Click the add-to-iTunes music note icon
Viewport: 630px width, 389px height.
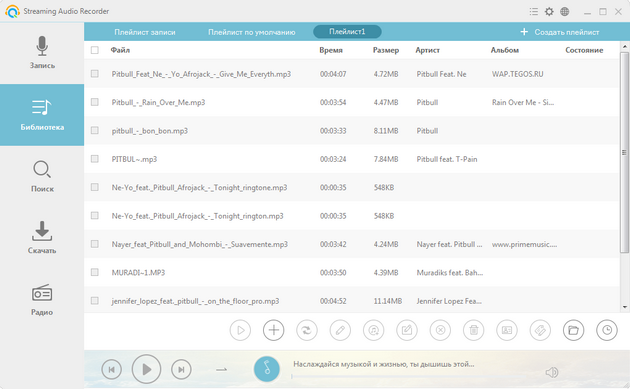point(374,330)
